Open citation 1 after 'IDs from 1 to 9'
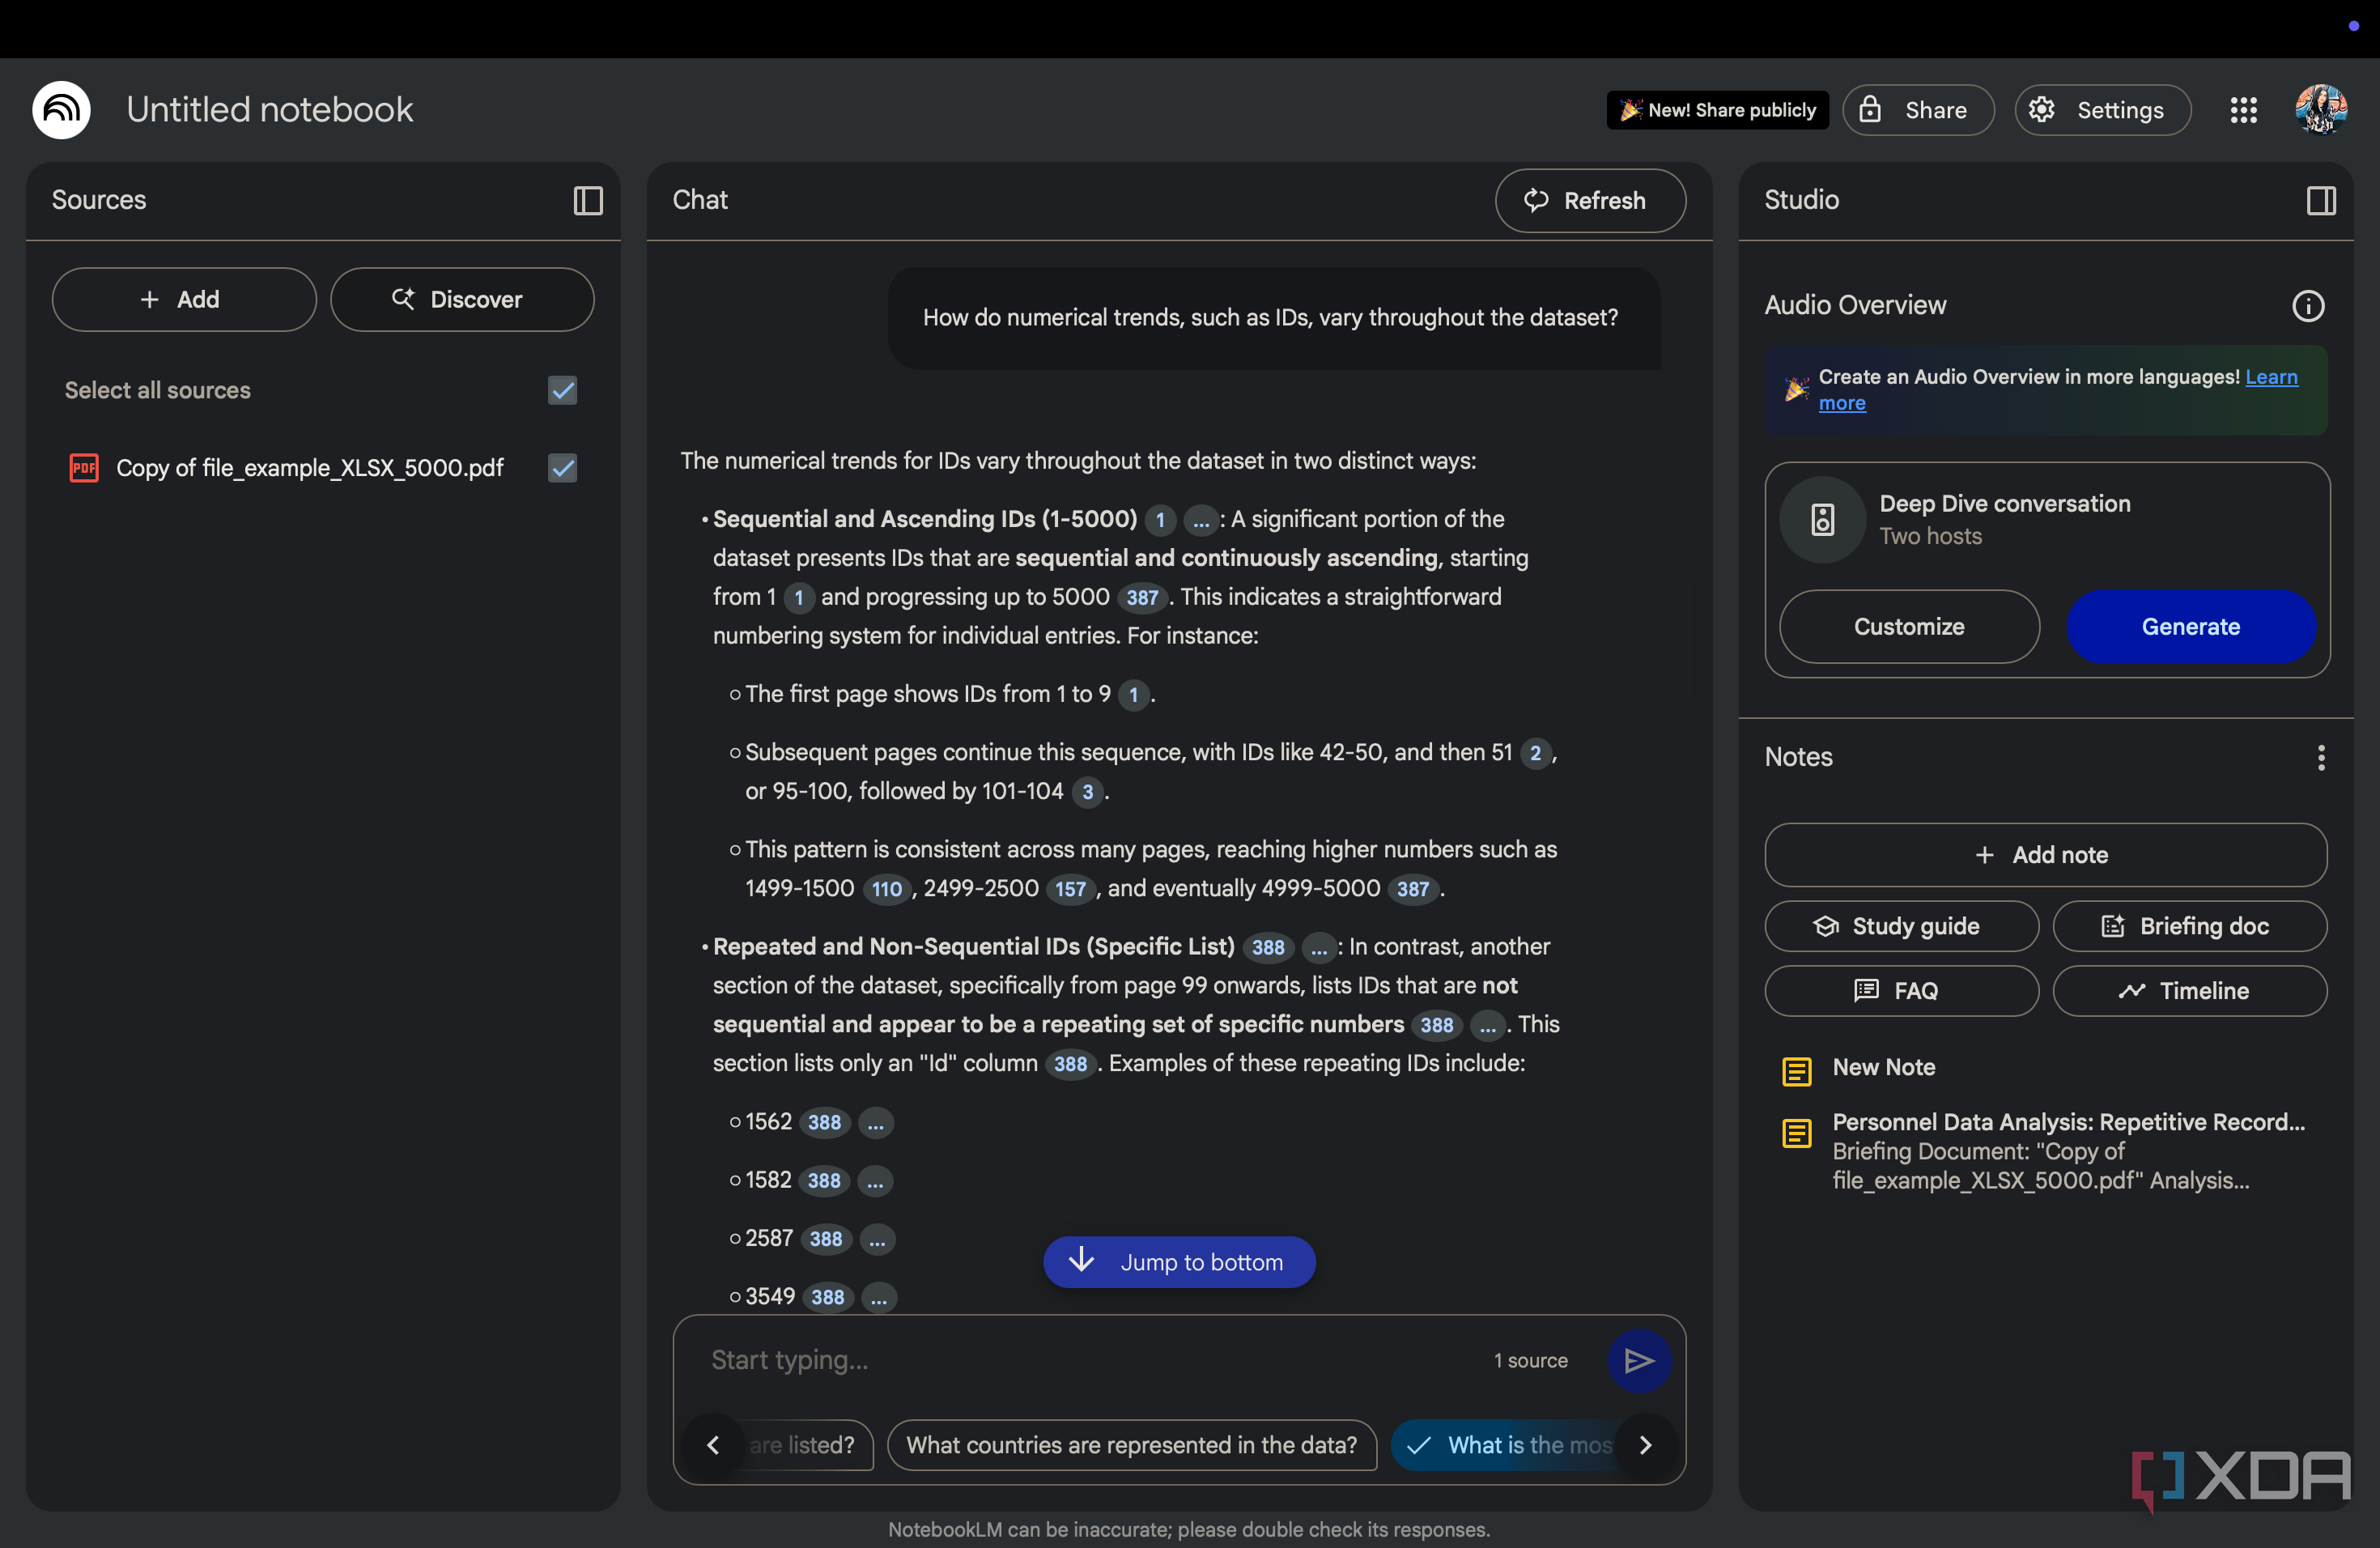Screen dimensions: 2380x1548 point(1133,695)
